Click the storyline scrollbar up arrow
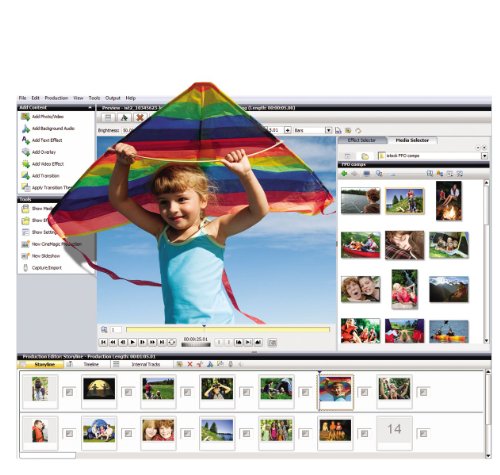The width and height of the screenshot is (500, 475). 488,371
